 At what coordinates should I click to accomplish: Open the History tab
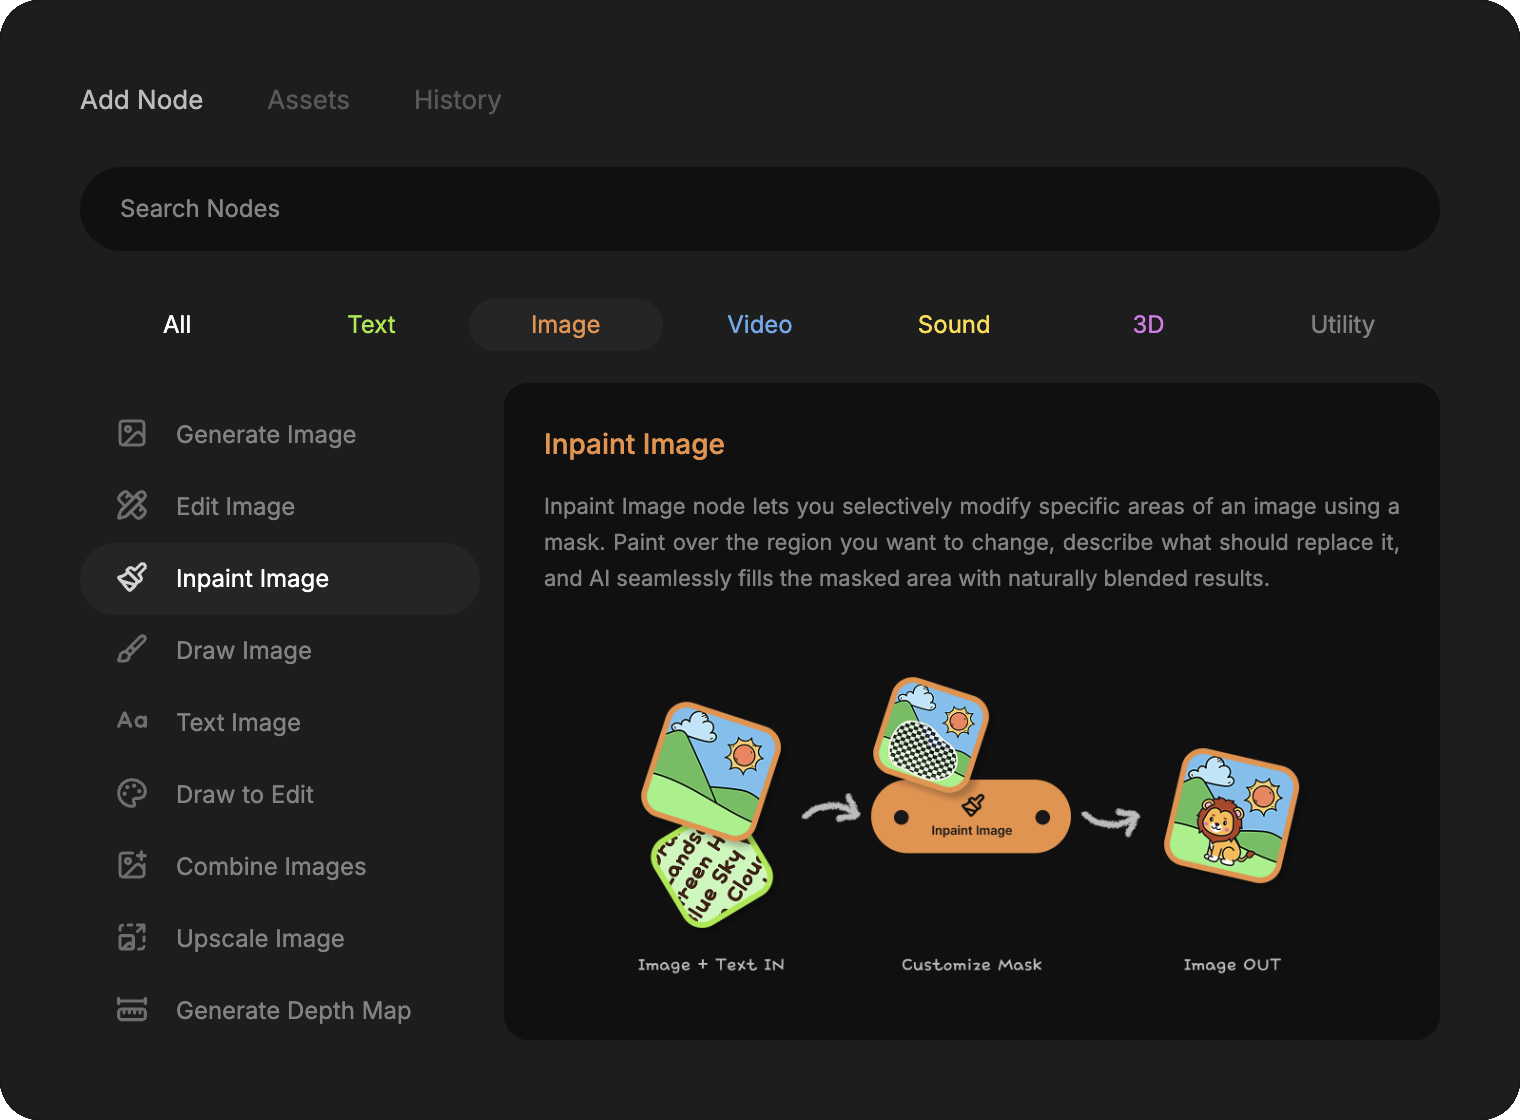(457, 100)
